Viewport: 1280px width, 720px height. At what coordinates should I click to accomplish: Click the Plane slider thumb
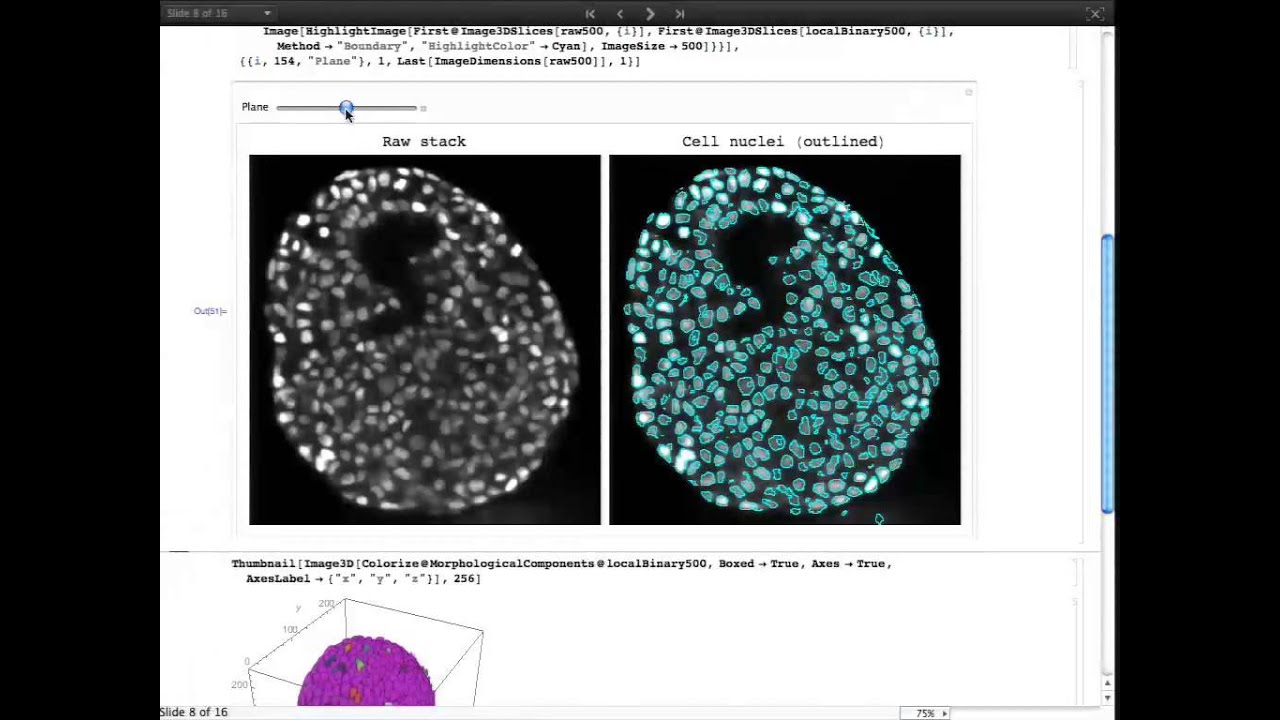pyautogui.click(x=346, y=107)
